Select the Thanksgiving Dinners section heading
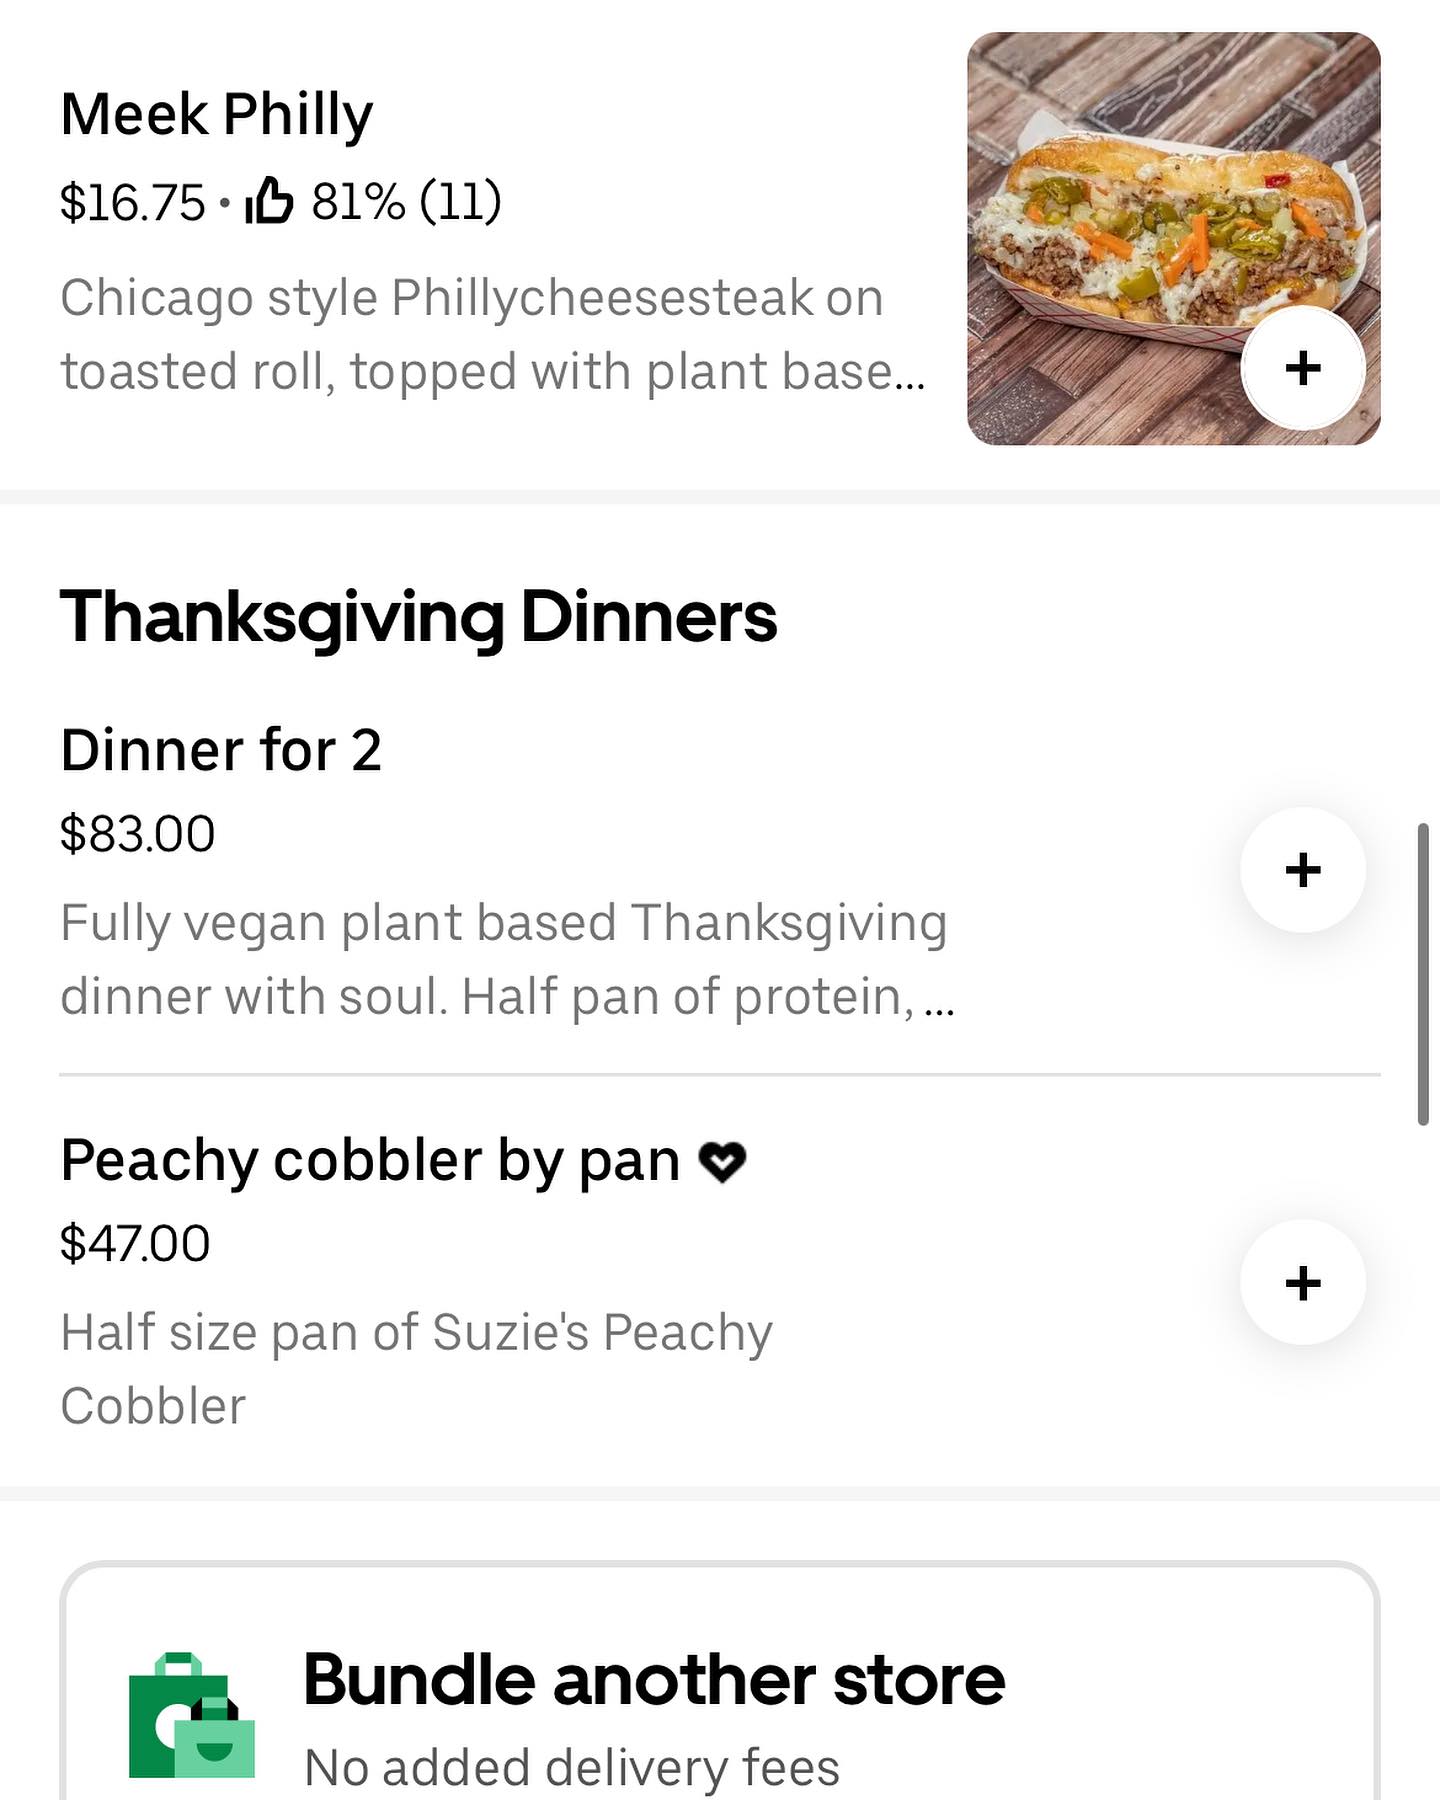The width and height of the screenshot is (1440, 1800). [x=418, y=616]
